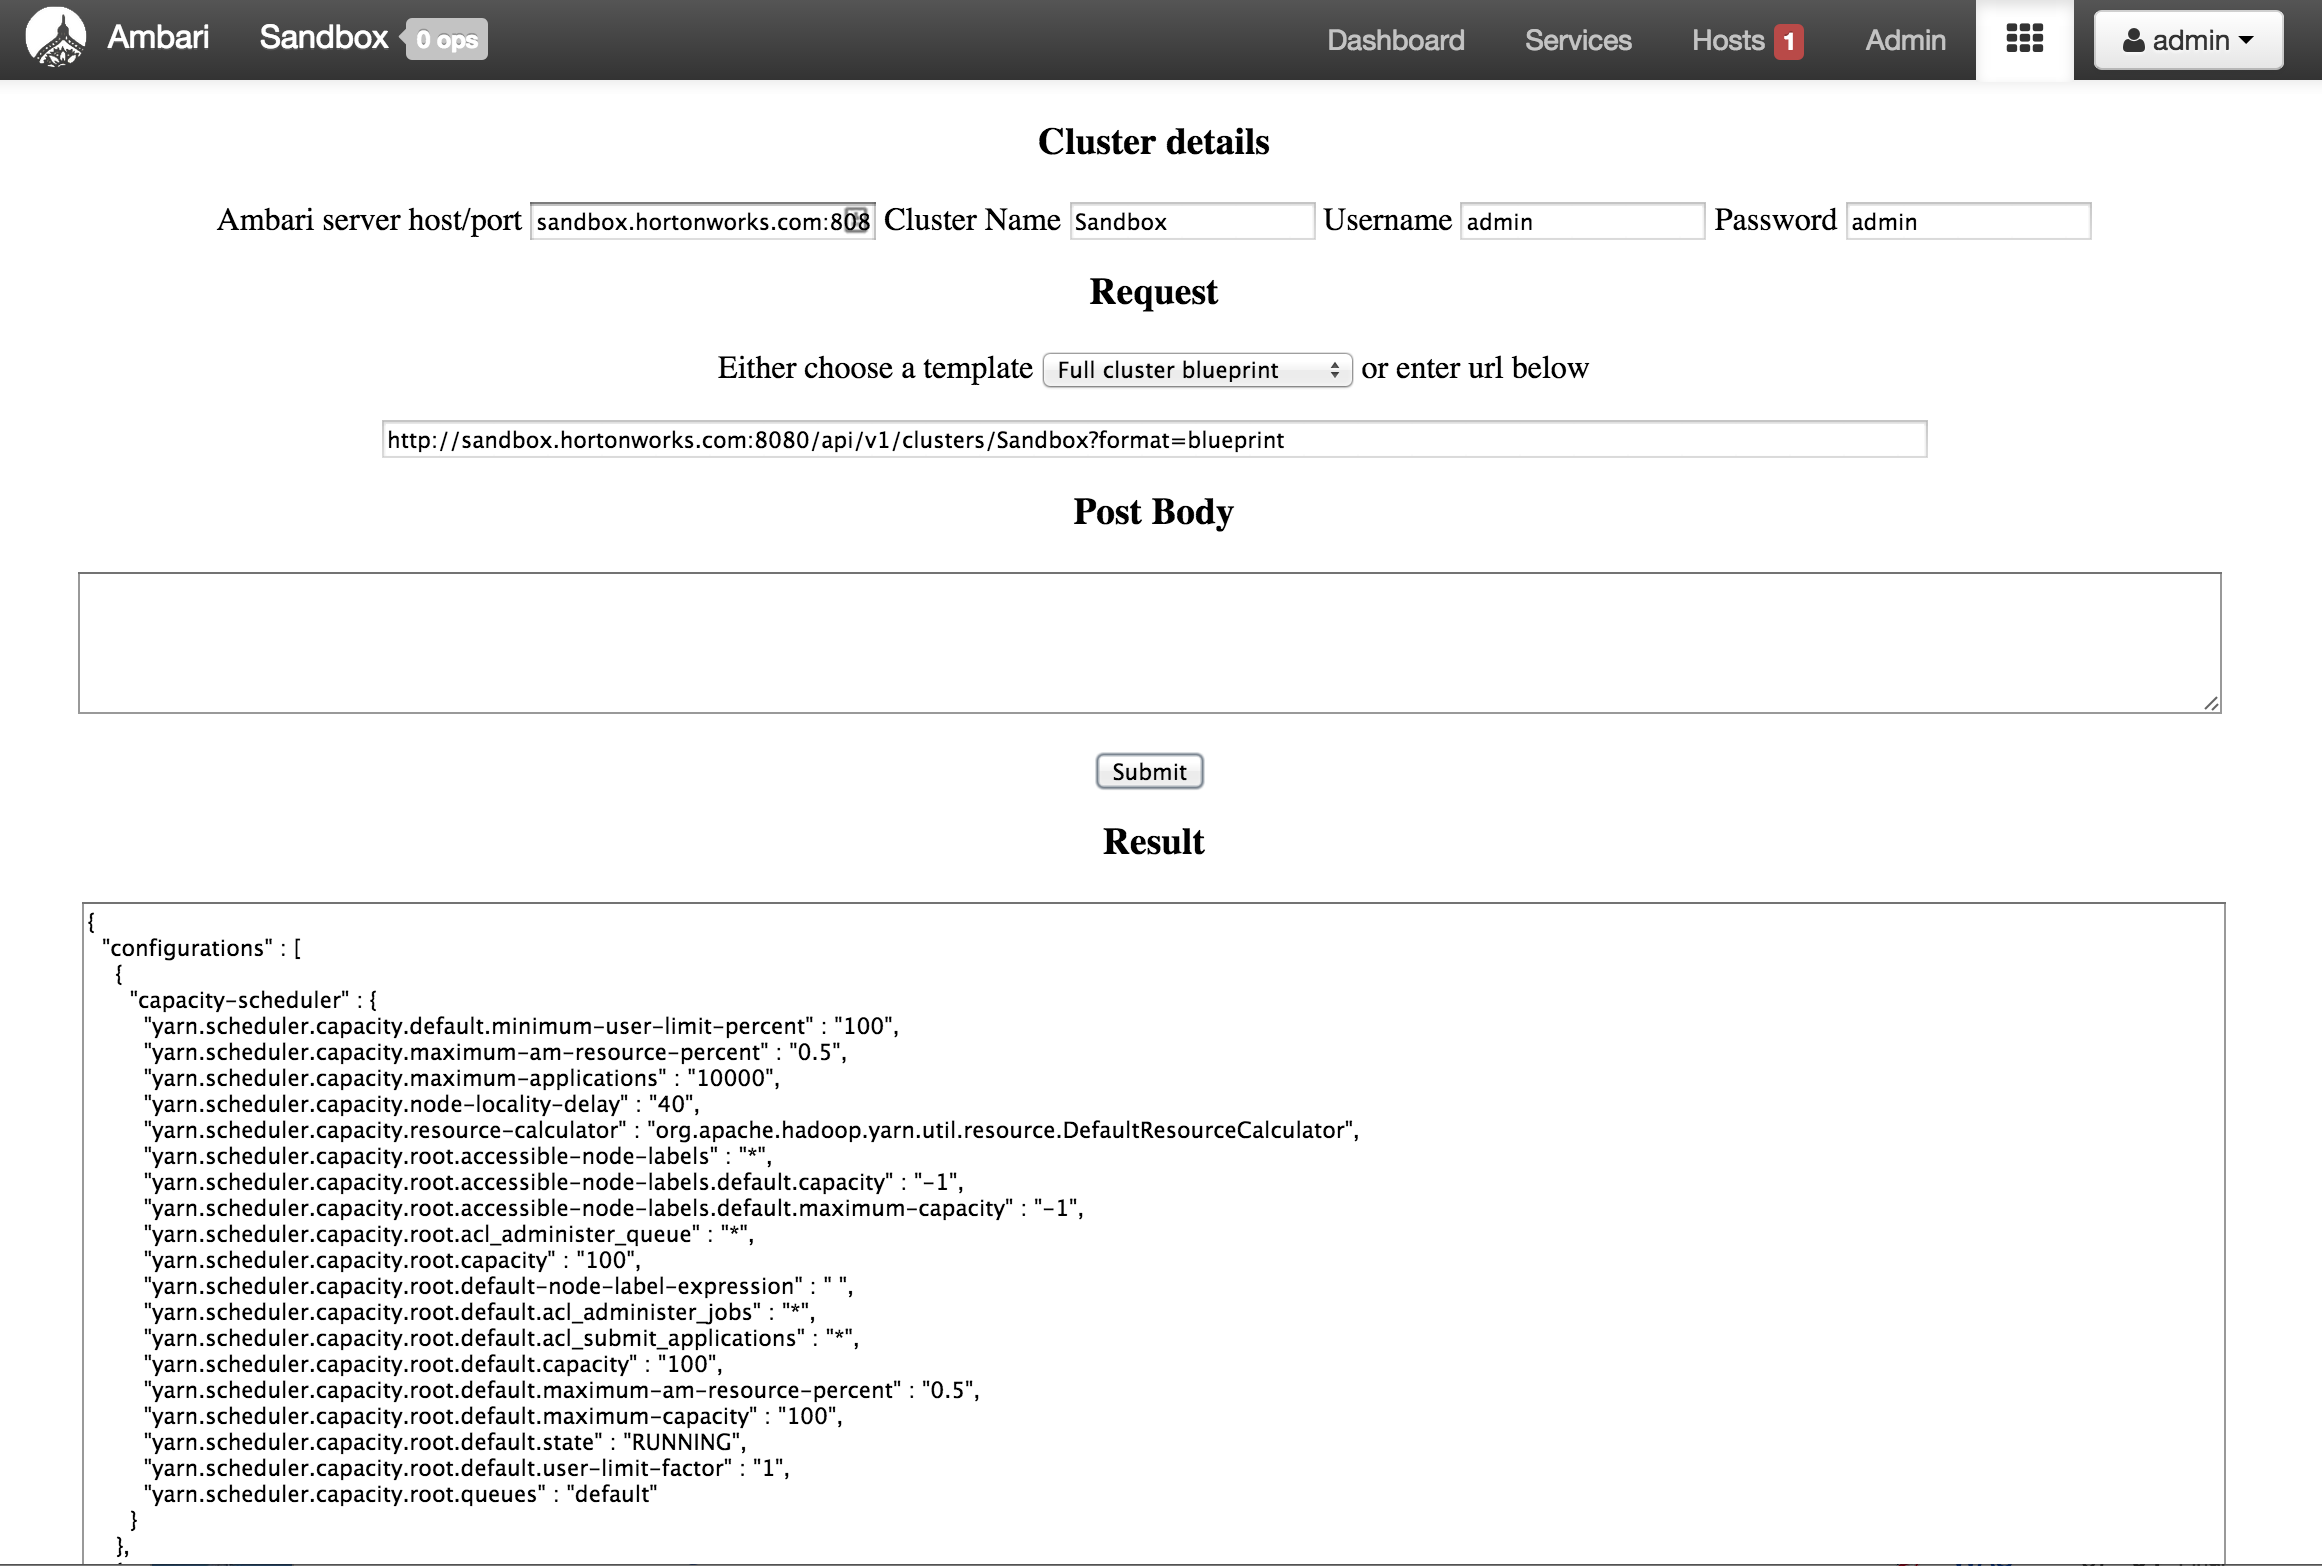
Task: Click into the Cluster Name field
Action: (1191, 221)
